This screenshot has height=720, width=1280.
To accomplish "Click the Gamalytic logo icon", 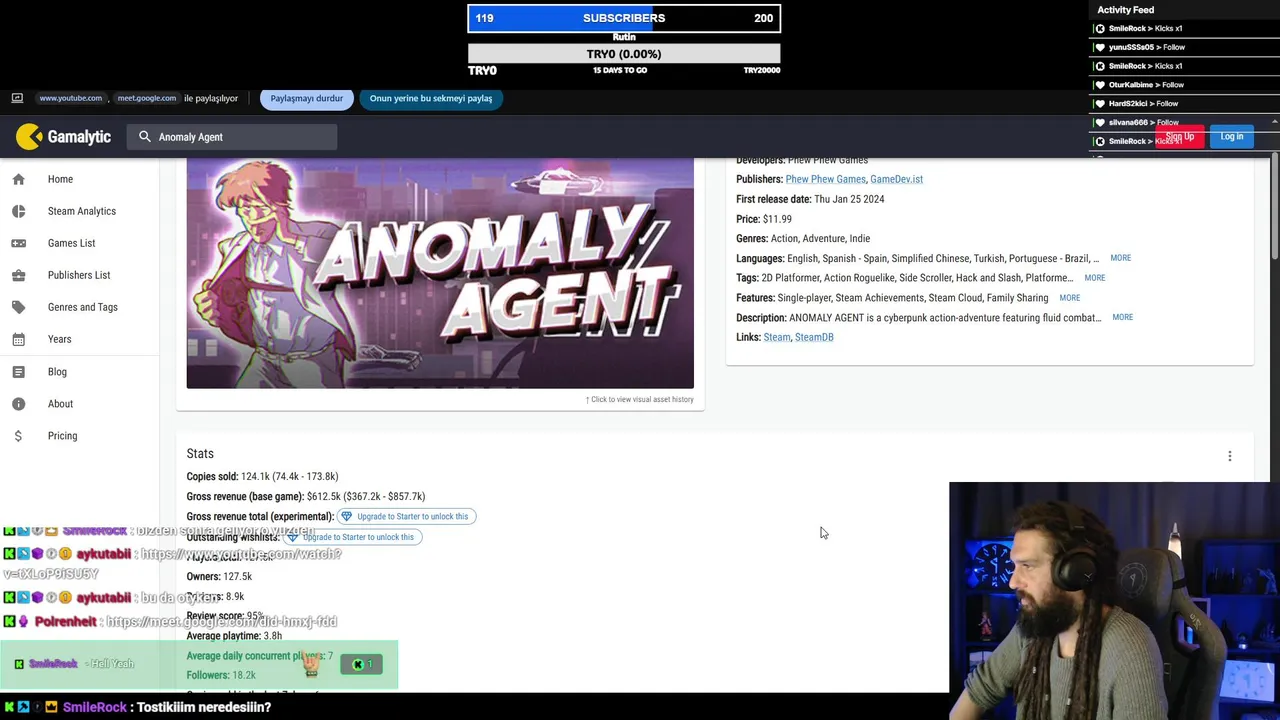I will pyautogui.click(x=30, y=136).
